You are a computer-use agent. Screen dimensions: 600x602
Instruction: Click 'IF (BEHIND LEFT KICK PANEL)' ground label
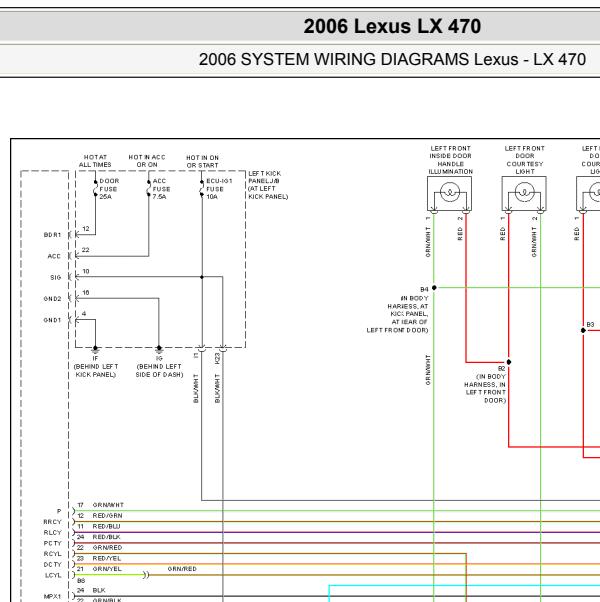(x=96, y=367)
